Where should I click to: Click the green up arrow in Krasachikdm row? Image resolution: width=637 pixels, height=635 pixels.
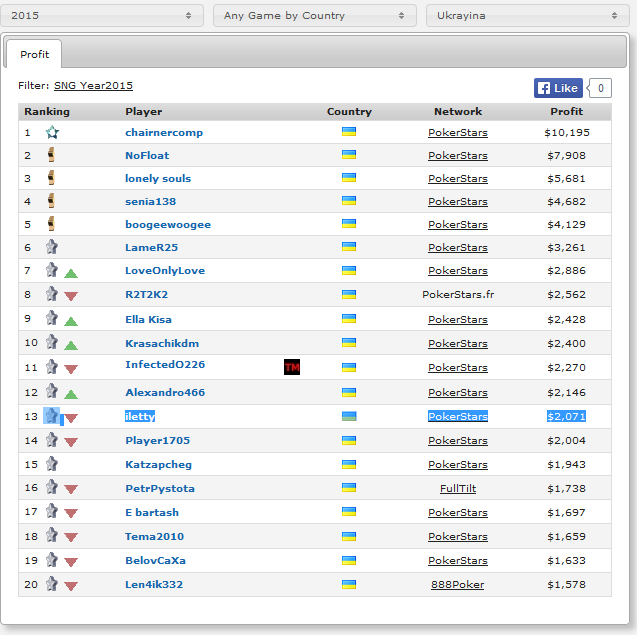(71, 345)
